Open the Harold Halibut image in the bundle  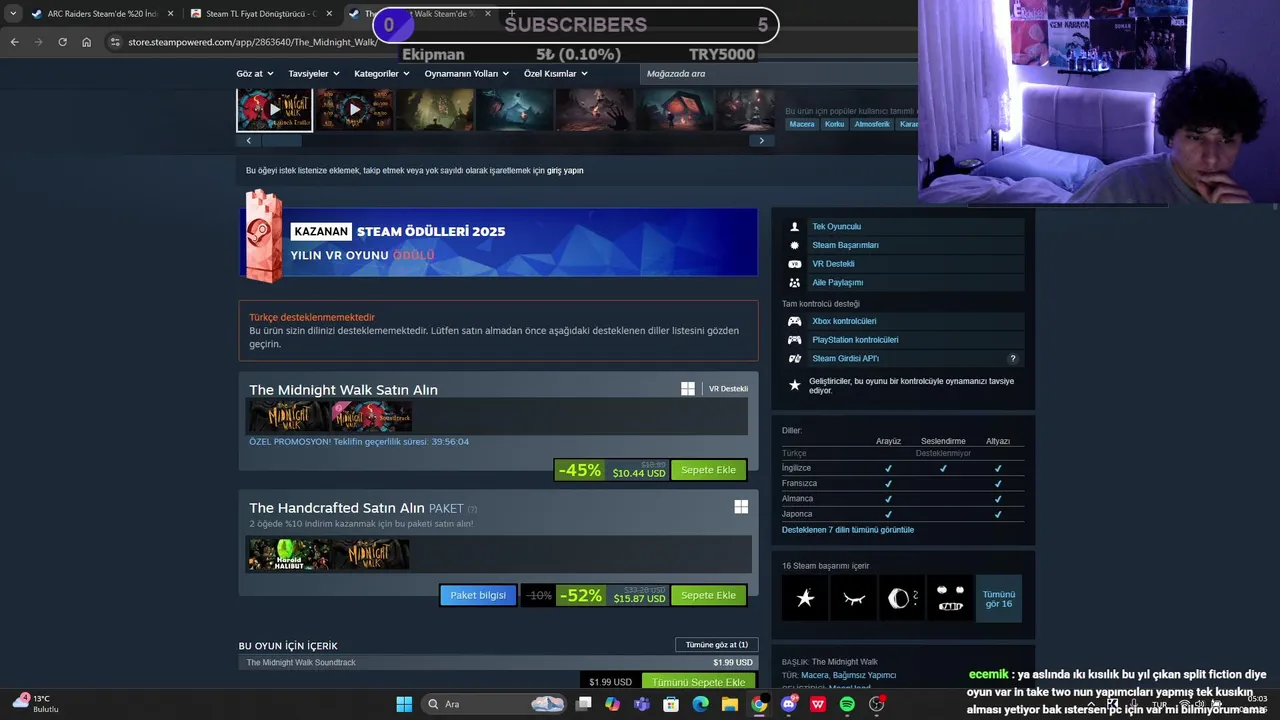(x=290, y=555)
